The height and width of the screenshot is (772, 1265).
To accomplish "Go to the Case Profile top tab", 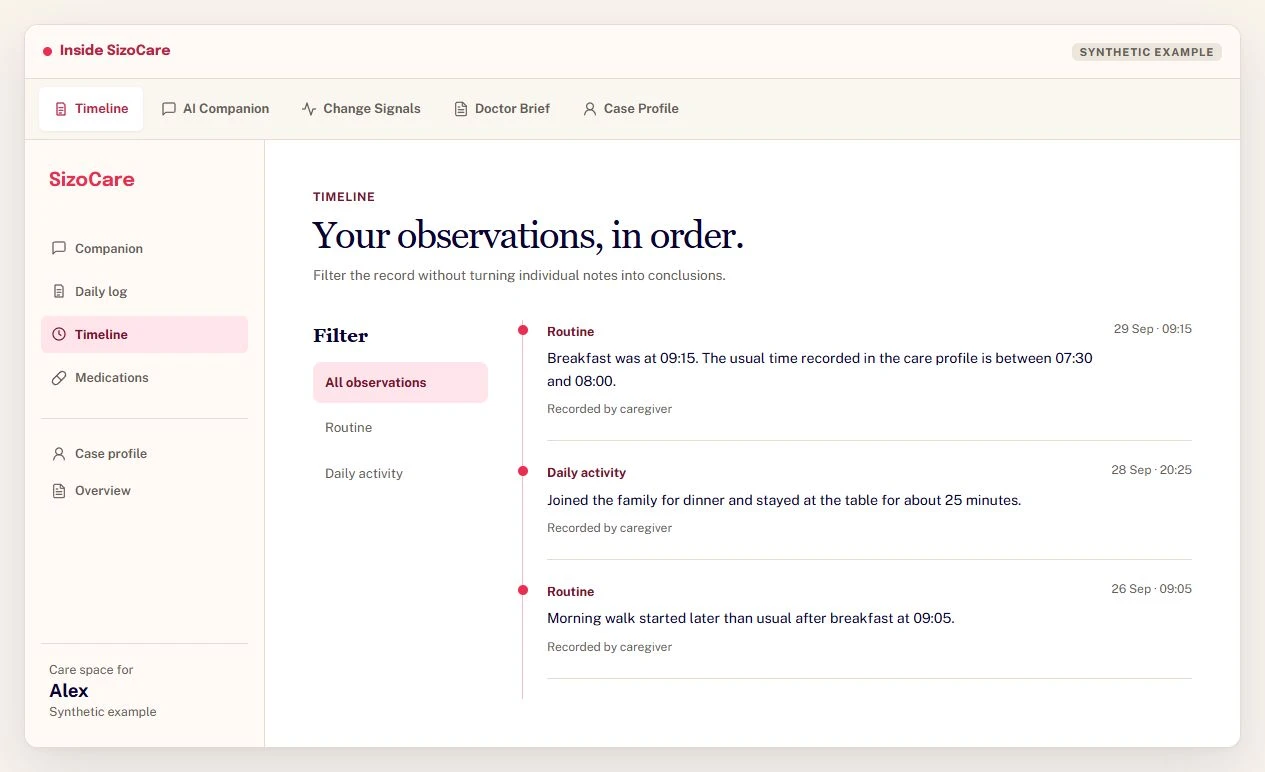I will tap(631, 109).
